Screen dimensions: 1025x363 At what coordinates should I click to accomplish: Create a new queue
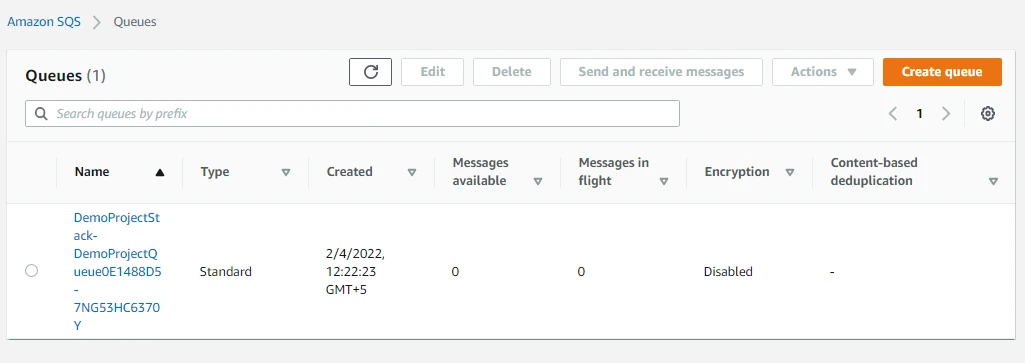[x=942, y=72]
